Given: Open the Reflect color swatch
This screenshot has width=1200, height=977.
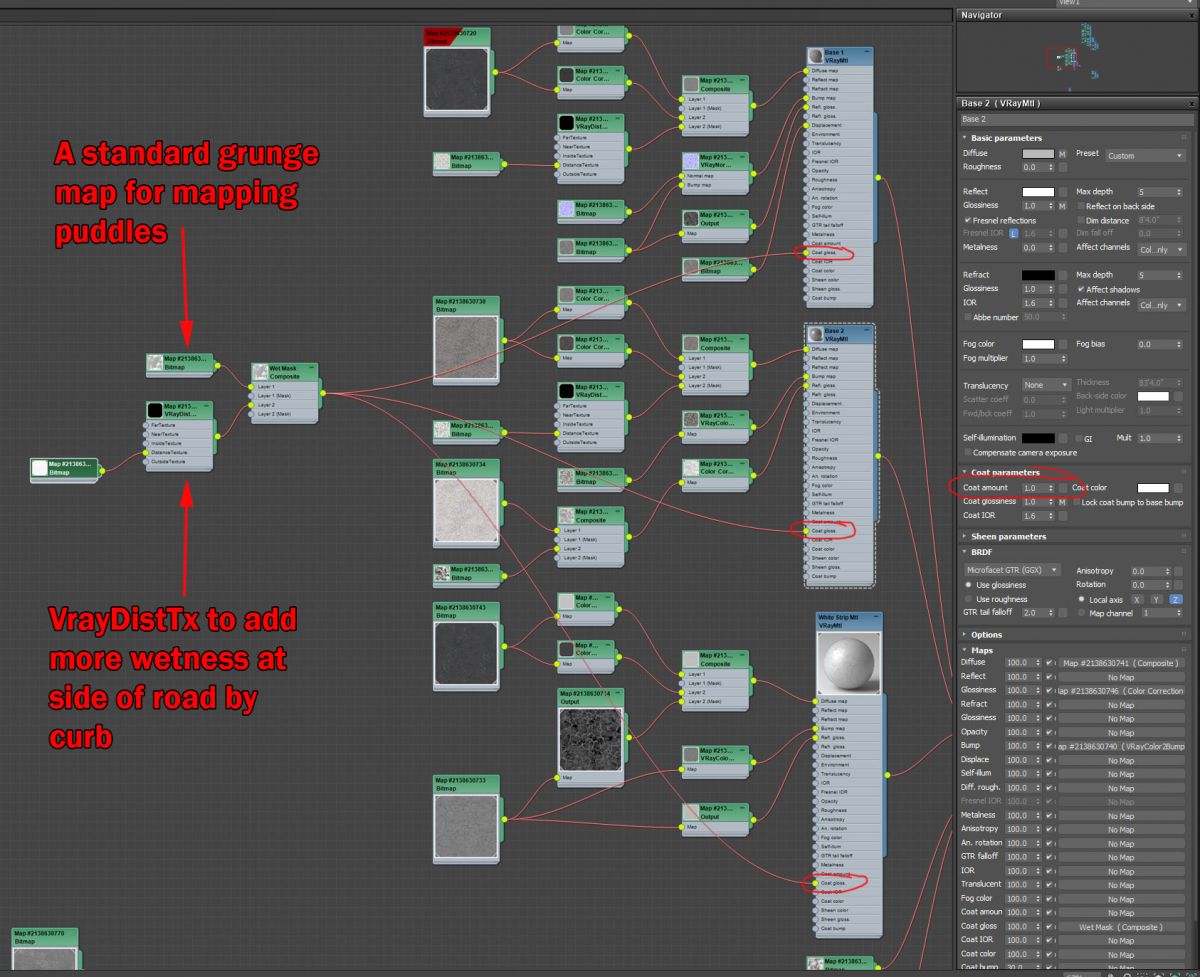Looking at the screenshot, I should pos(1037,192).
